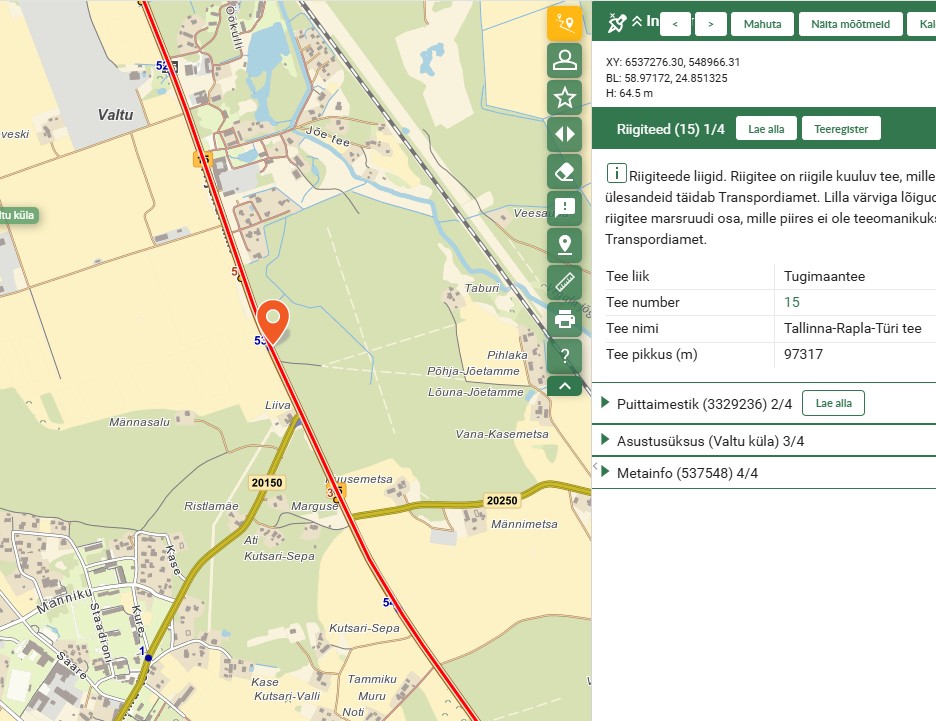Click Lae alla next to Riigiteed
Viewport: 936px width, 721px height.
point(766,128)
